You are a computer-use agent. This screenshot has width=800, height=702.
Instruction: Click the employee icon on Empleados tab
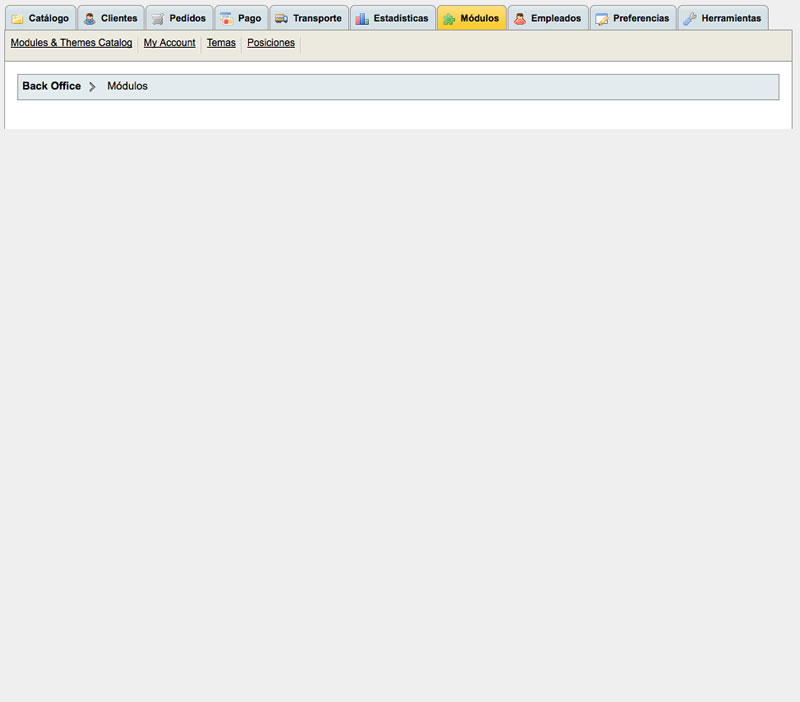[520, 19]
